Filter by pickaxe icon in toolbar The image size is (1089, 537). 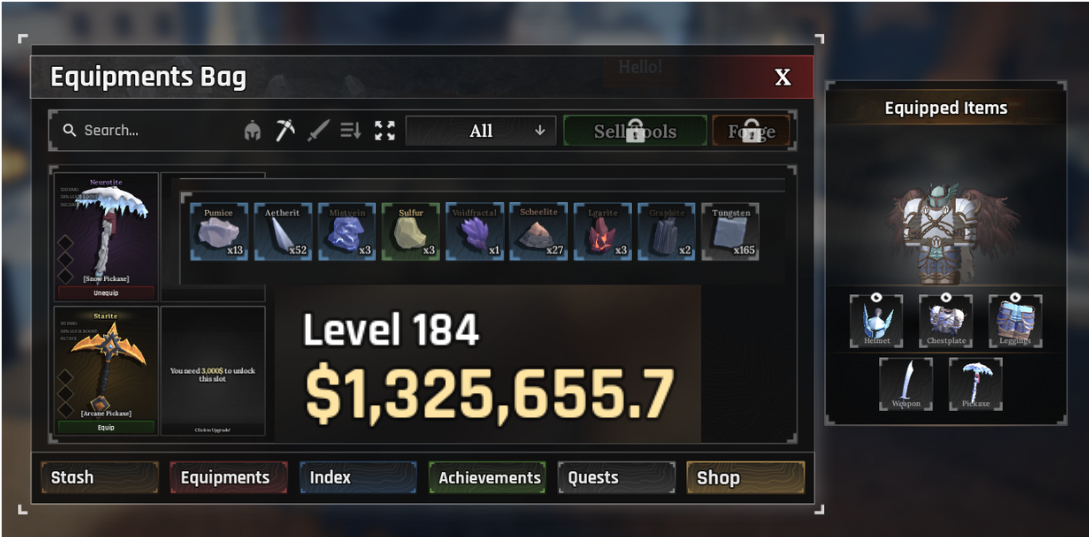click(285, 130)
